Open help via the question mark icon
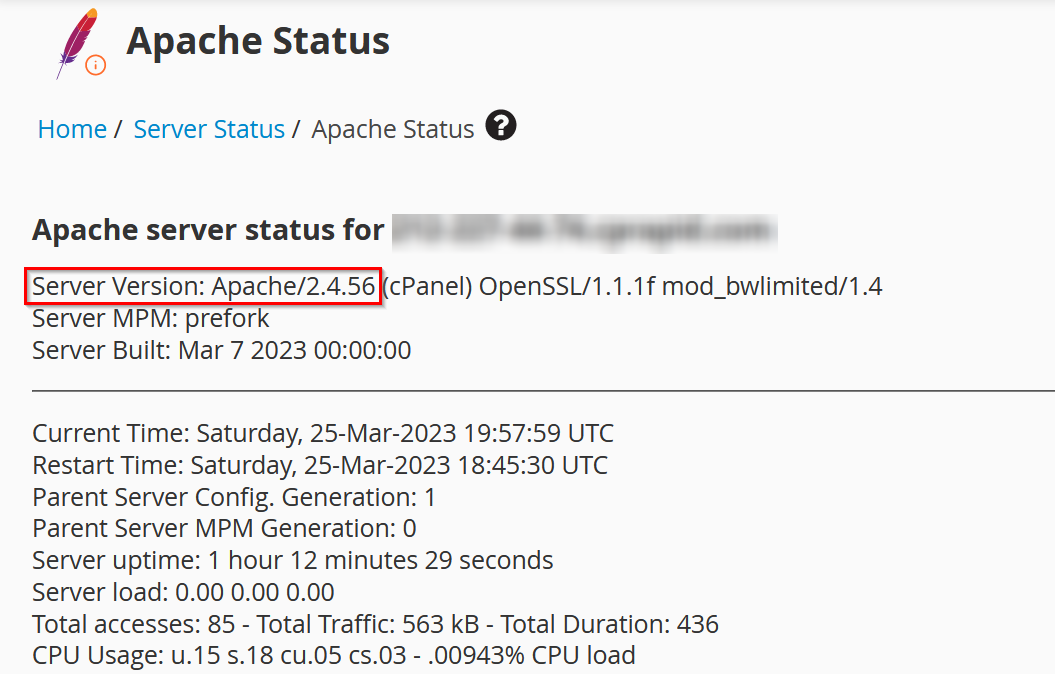The width and height of the screenshot is (1055, 674). 500,126
